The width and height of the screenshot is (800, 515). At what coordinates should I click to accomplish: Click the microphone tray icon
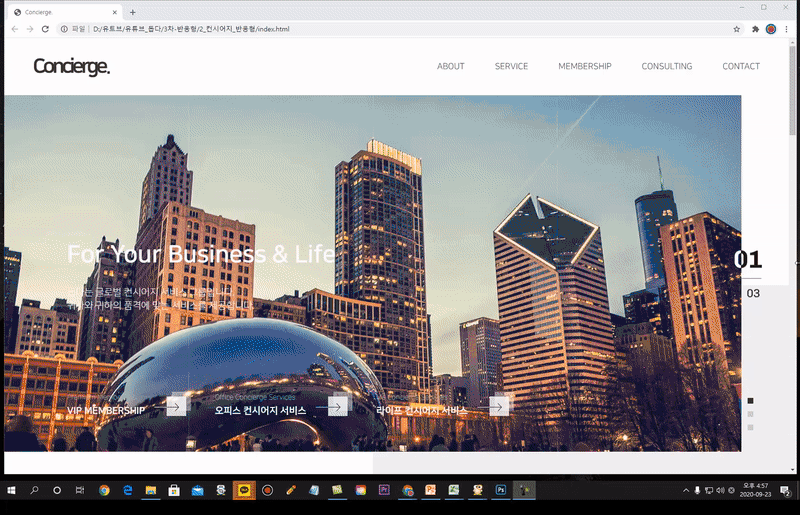(x=697, y=491)
